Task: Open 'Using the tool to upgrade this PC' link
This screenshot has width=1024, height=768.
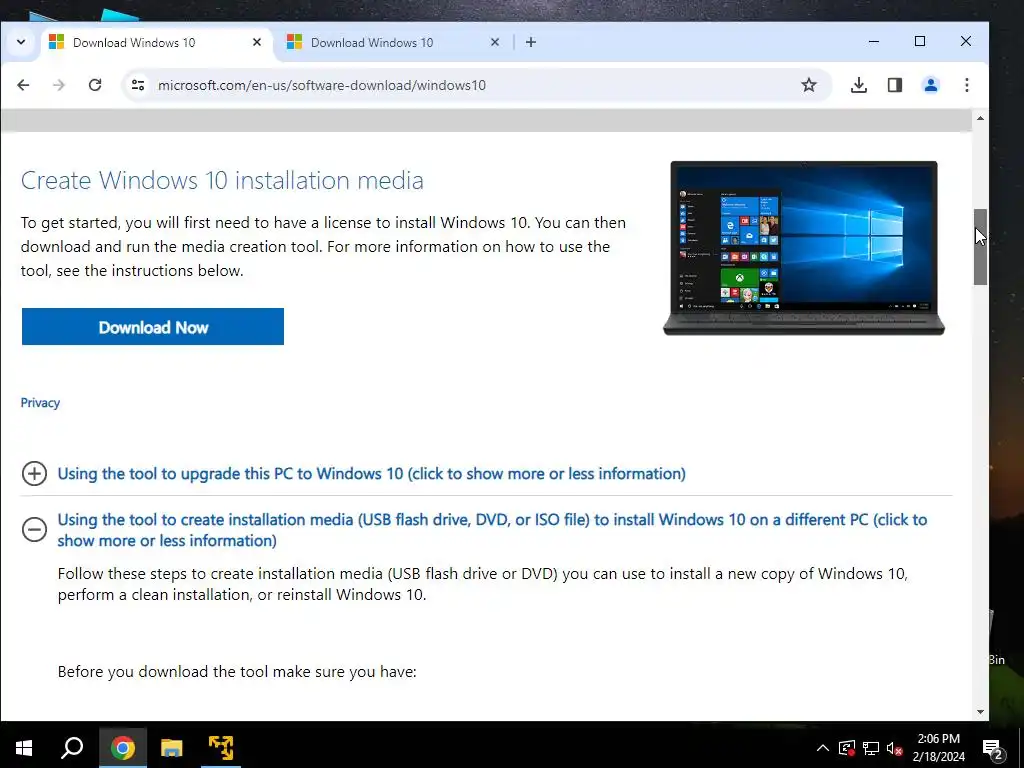Action: coord(372,473)
